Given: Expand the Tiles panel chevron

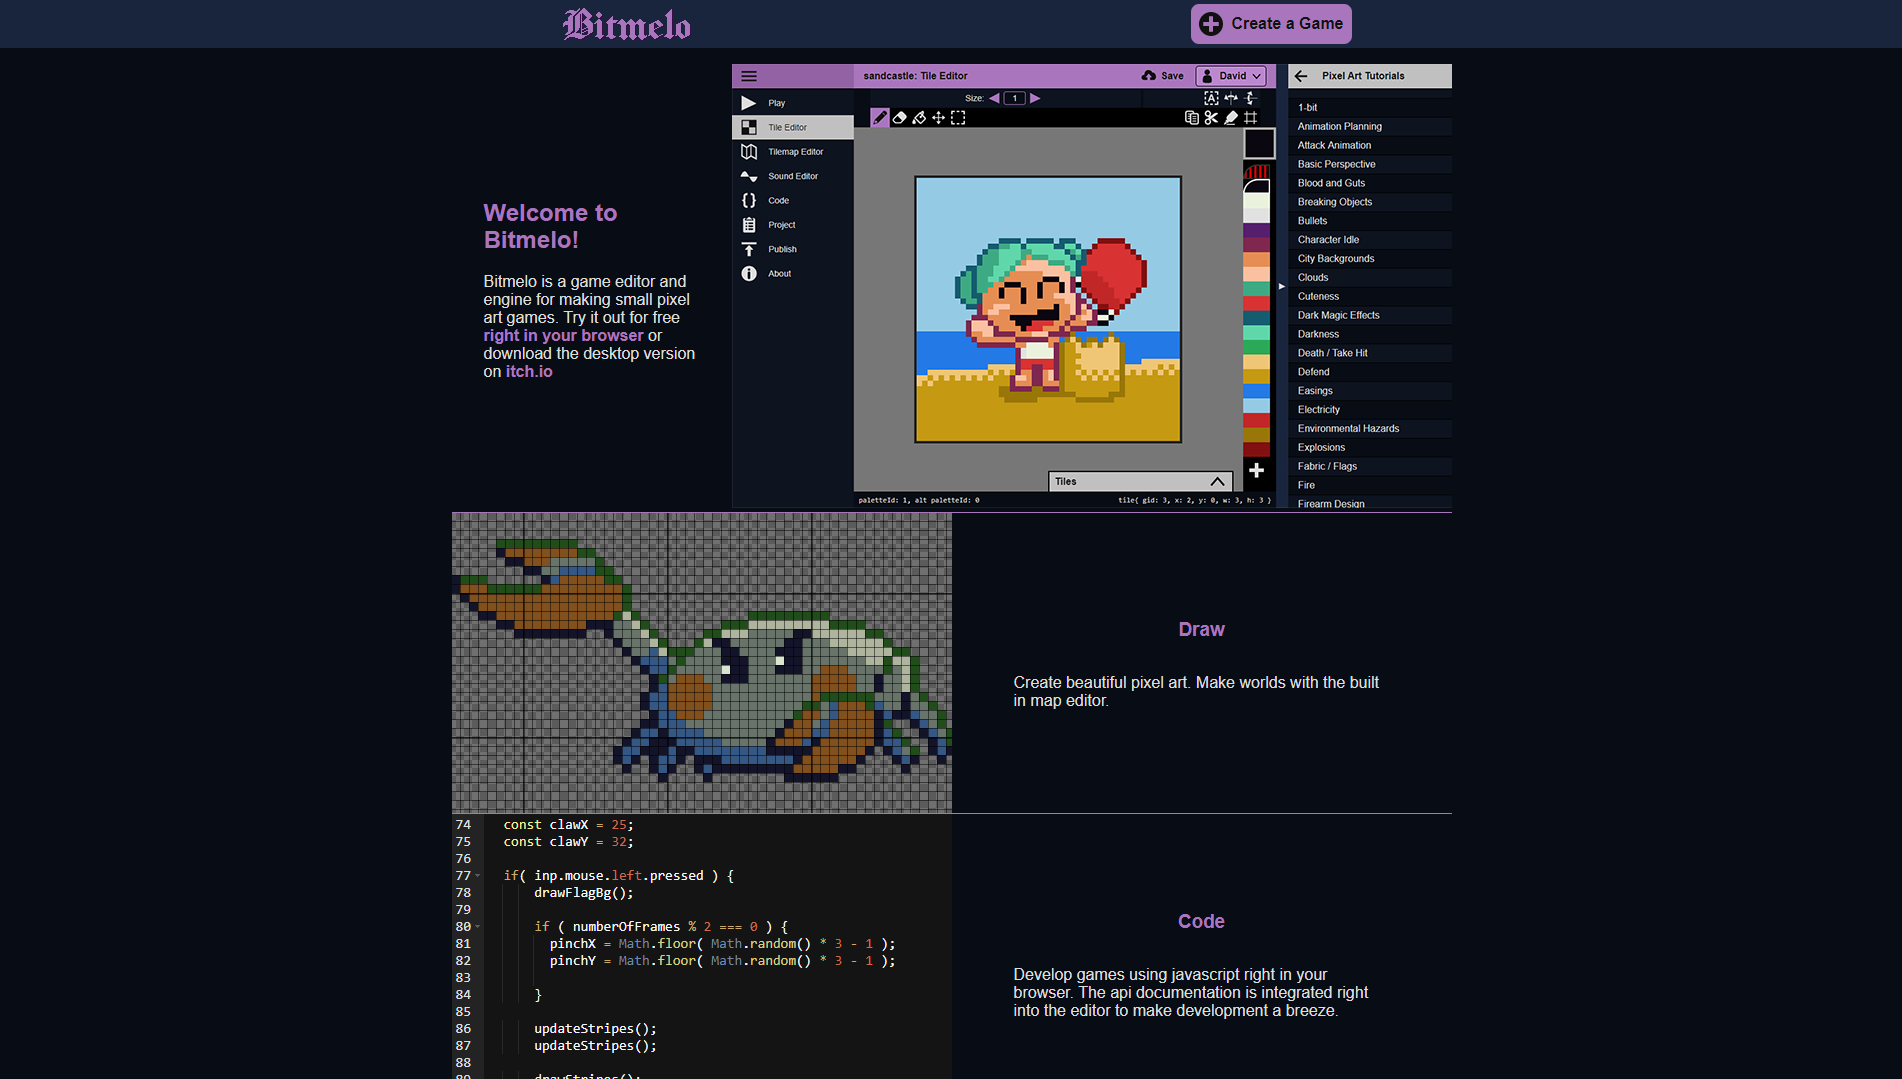Looking at the screenshot, I should [1217, 482].
